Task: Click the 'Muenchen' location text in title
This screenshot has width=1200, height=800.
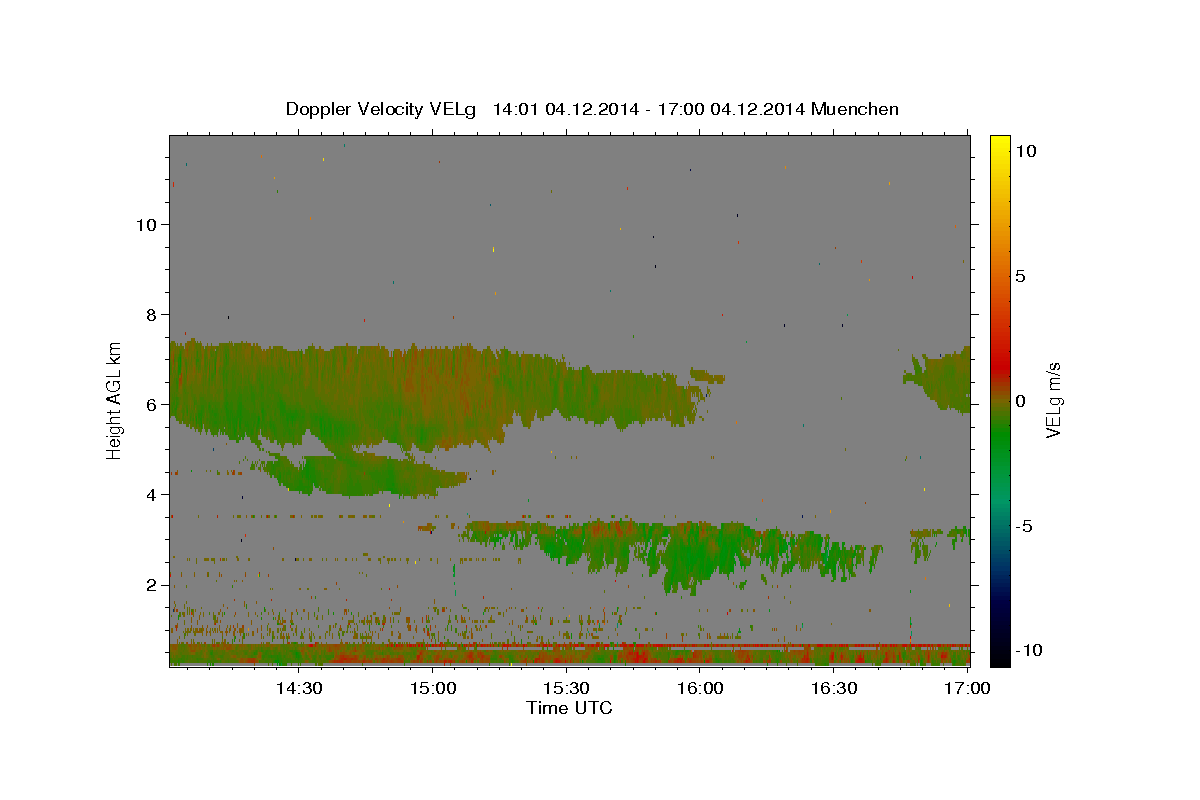Action: point(856,109)
